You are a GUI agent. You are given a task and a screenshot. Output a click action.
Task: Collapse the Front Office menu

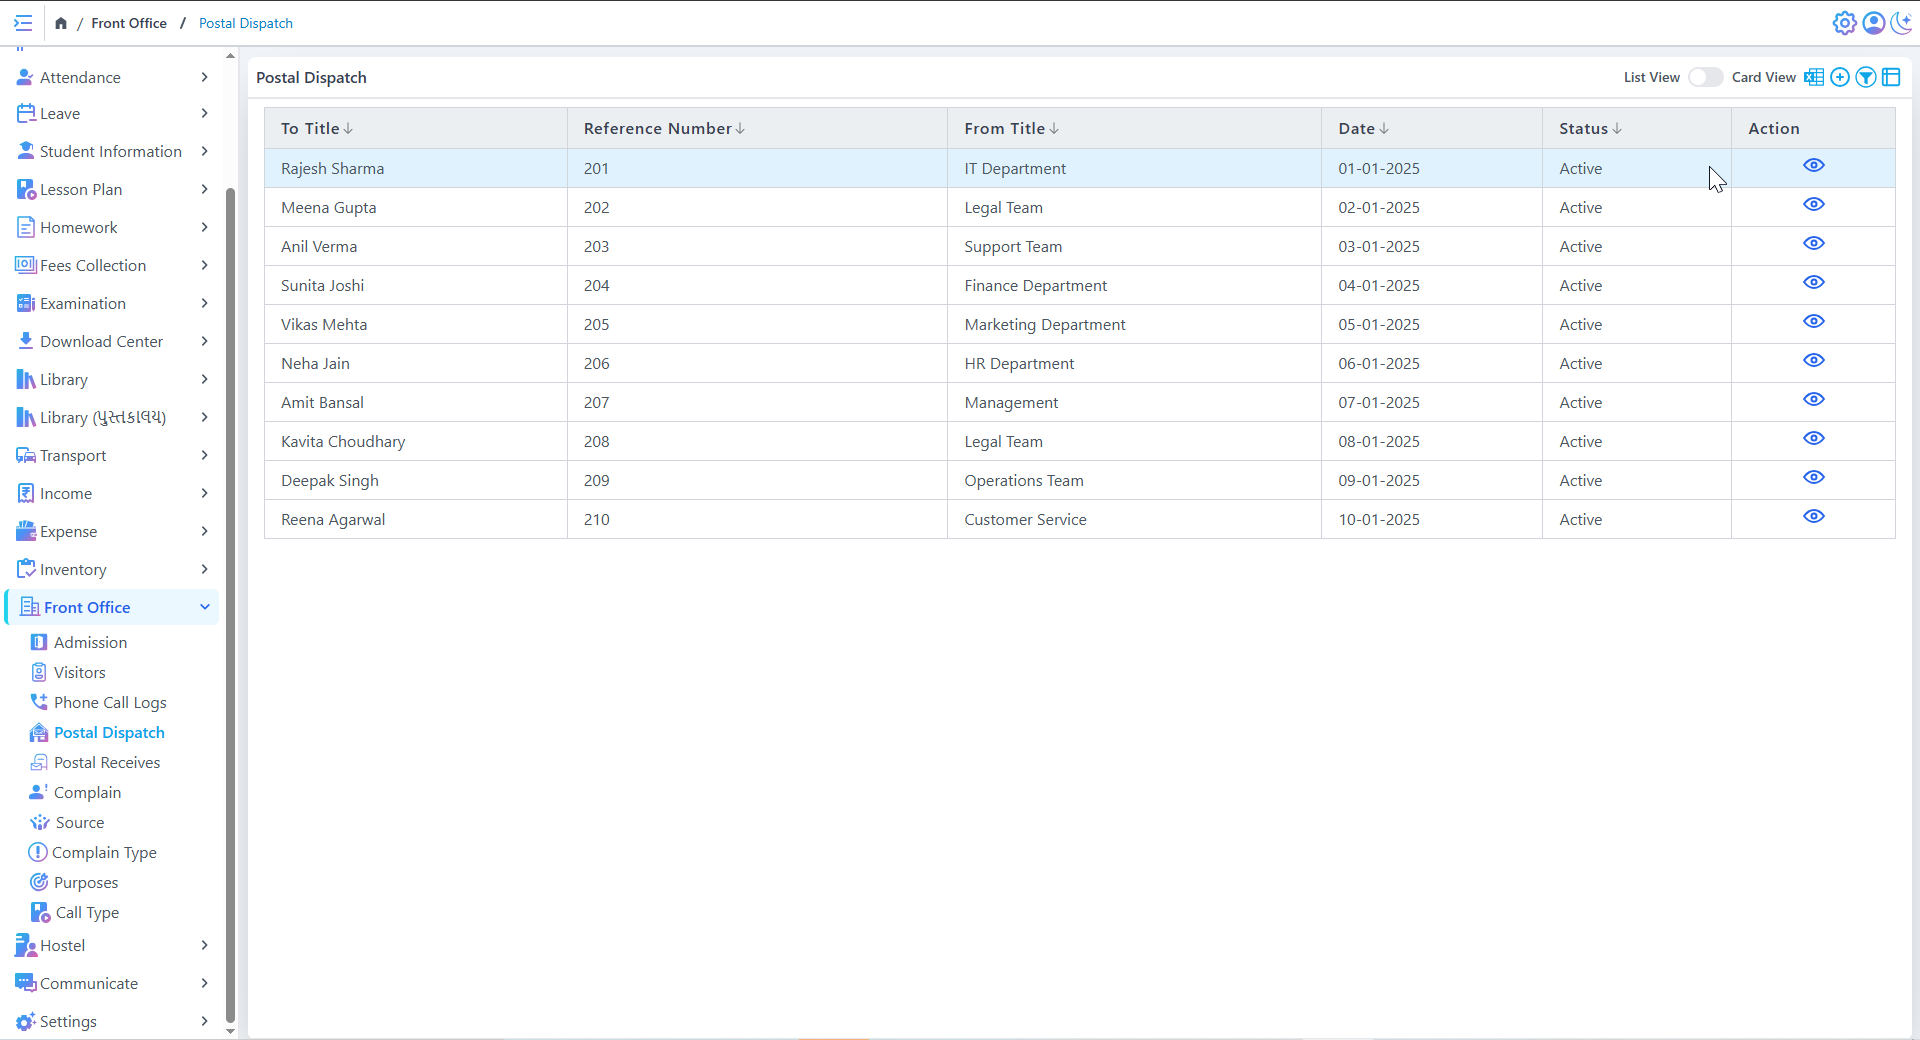click(204, 607)
